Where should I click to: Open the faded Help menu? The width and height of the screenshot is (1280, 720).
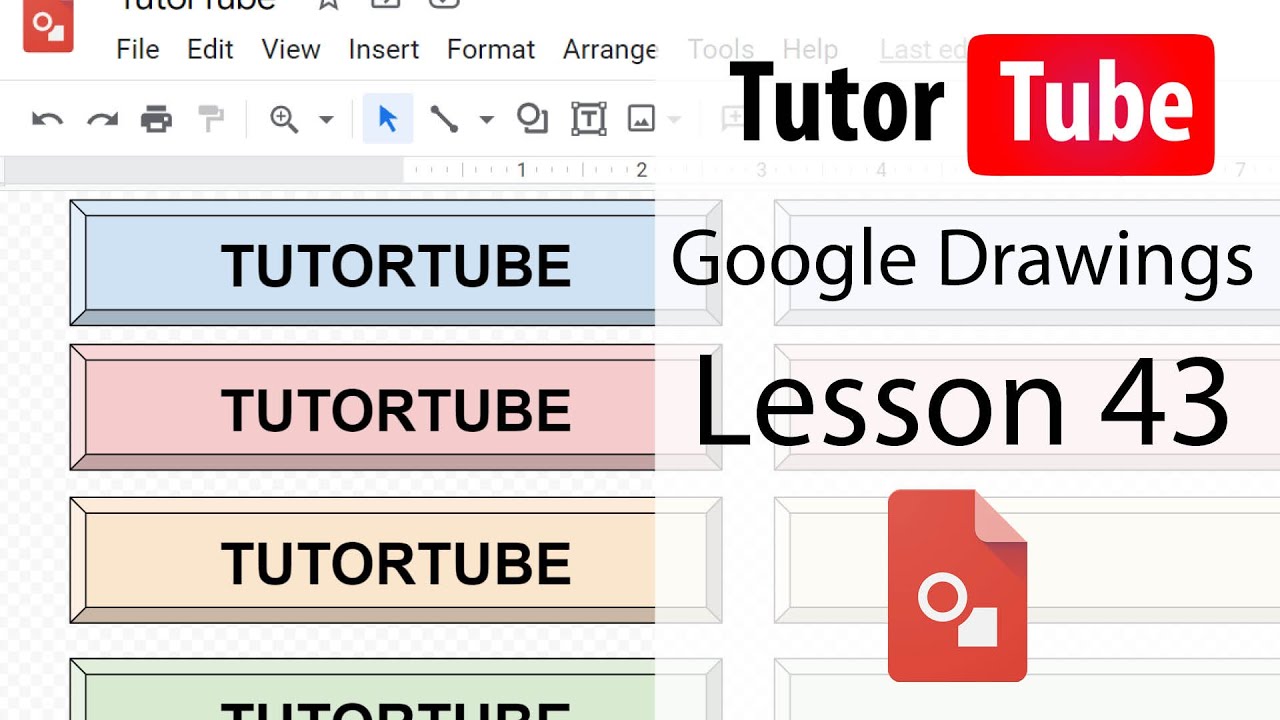point(810,49)
